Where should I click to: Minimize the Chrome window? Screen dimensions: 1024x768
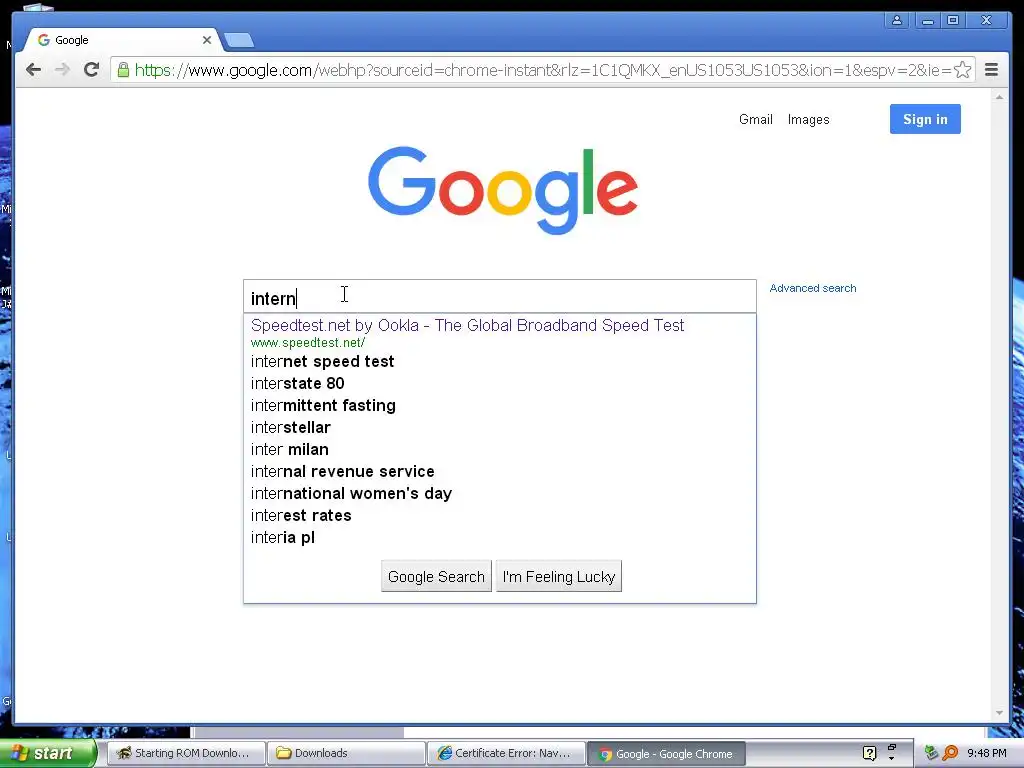pyautogui.click(x=927, y=20)
